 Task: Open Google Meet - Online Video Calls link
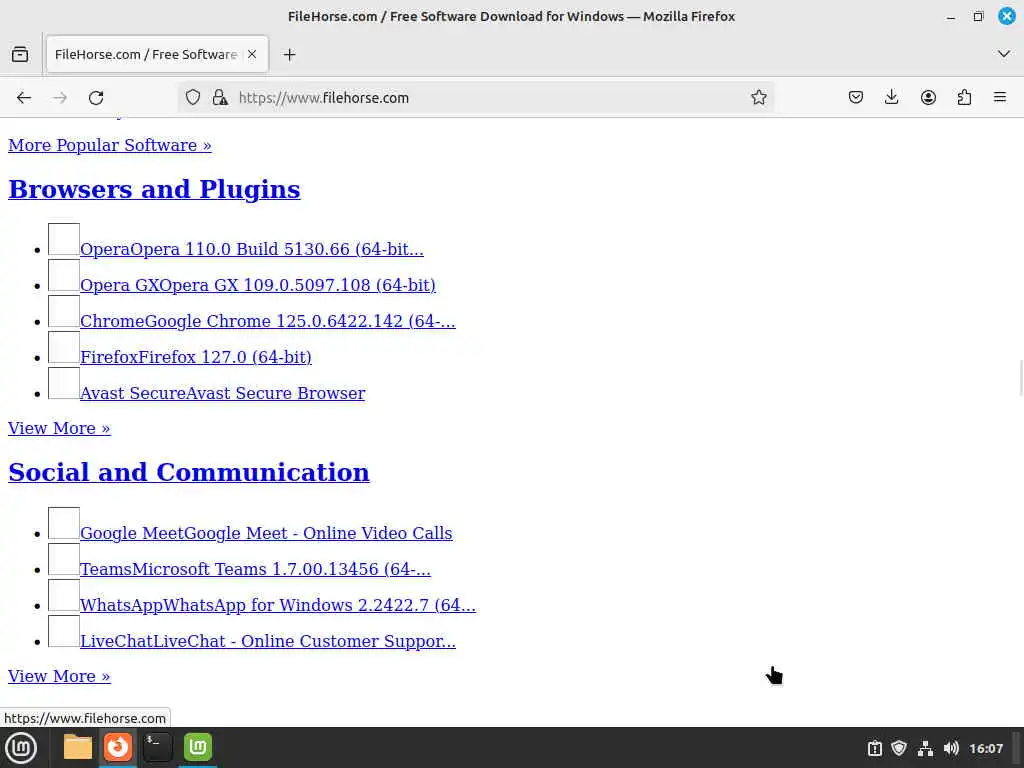(266, 533)
